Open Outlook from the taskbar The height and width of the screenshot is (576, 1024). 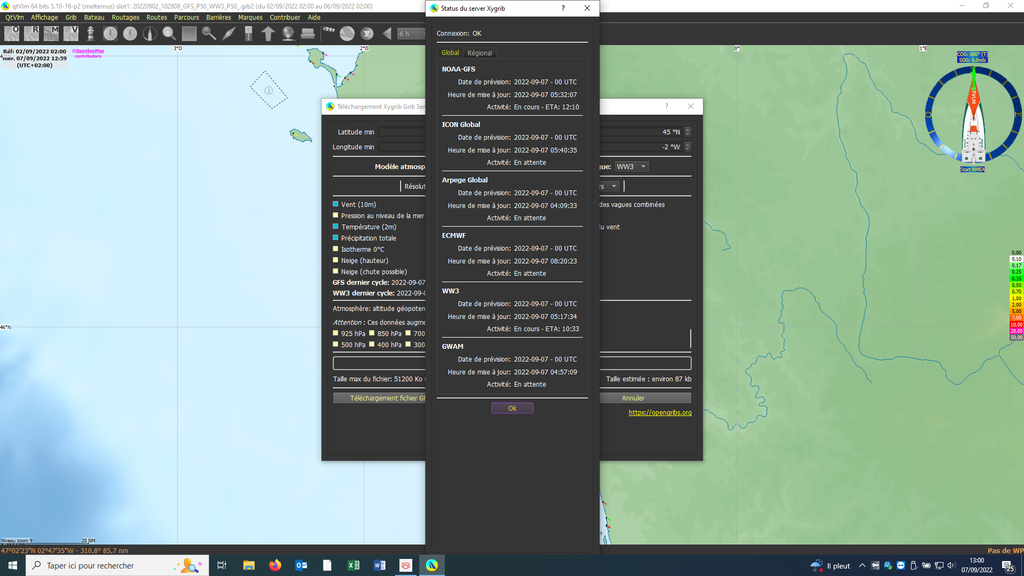pos(301,566)
